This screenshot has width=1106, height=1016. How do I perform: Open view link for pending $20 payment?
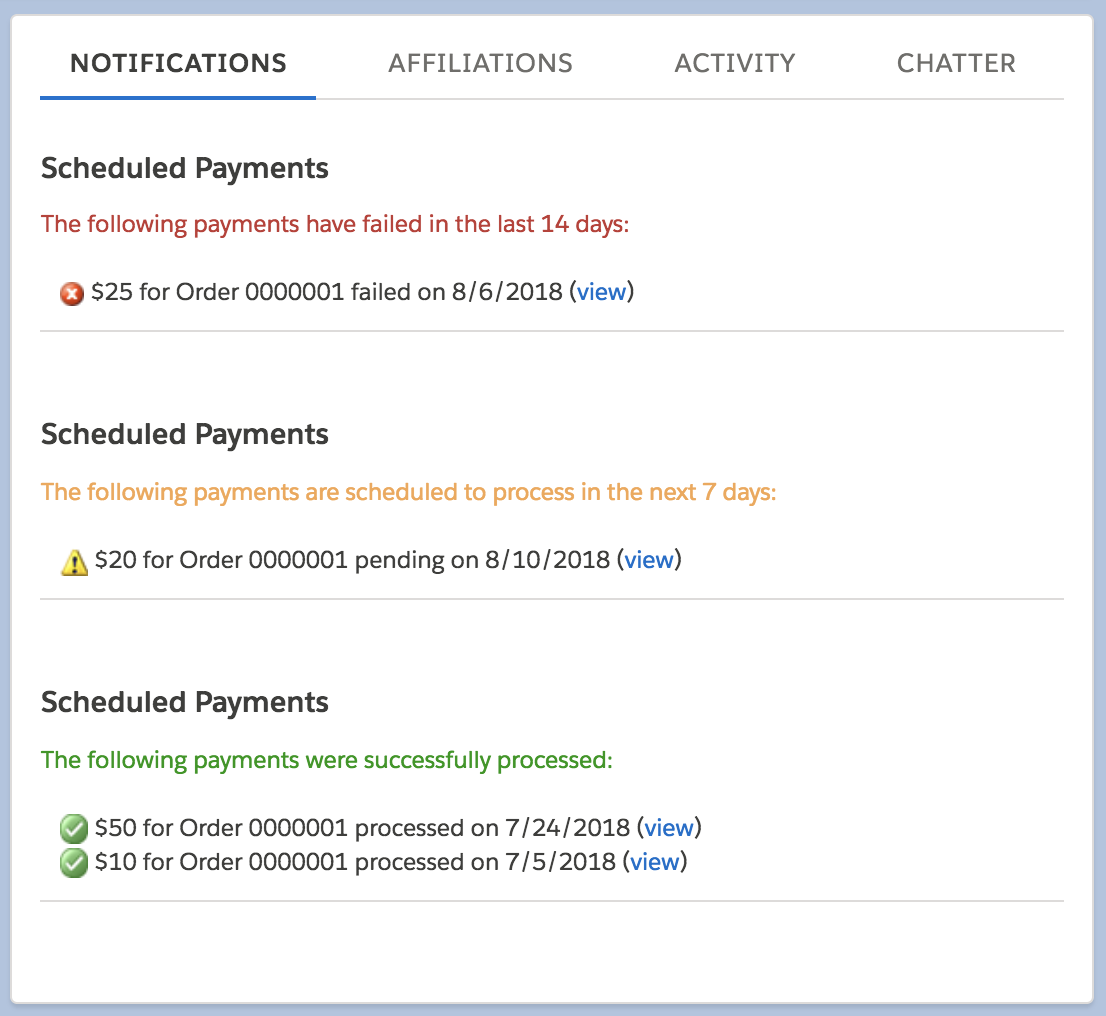click(648, 560)
